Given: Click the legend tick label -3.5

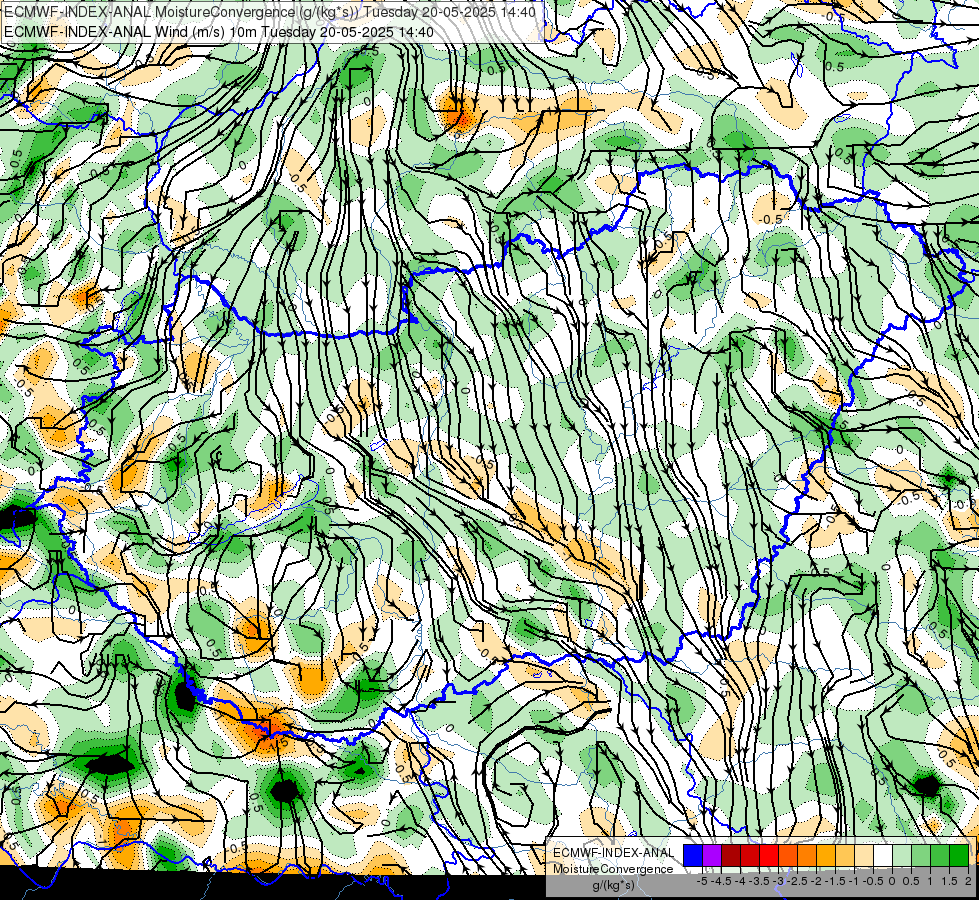Looking at the screenshot, I should tap(759, 881).
